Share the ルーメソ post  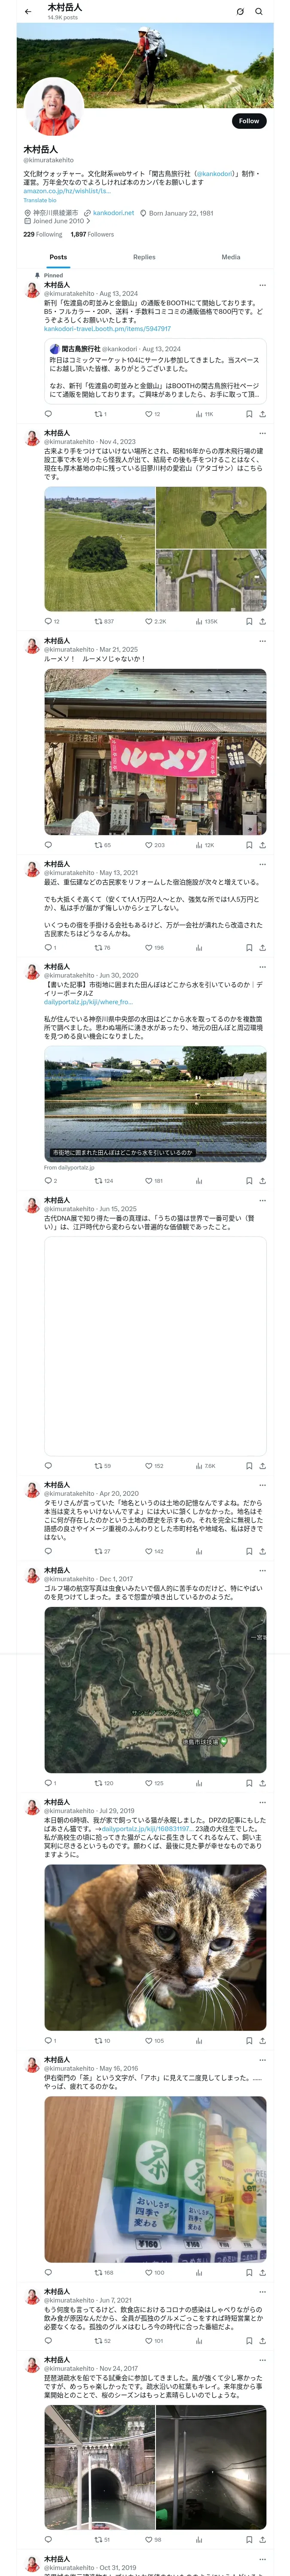point(263,845)
